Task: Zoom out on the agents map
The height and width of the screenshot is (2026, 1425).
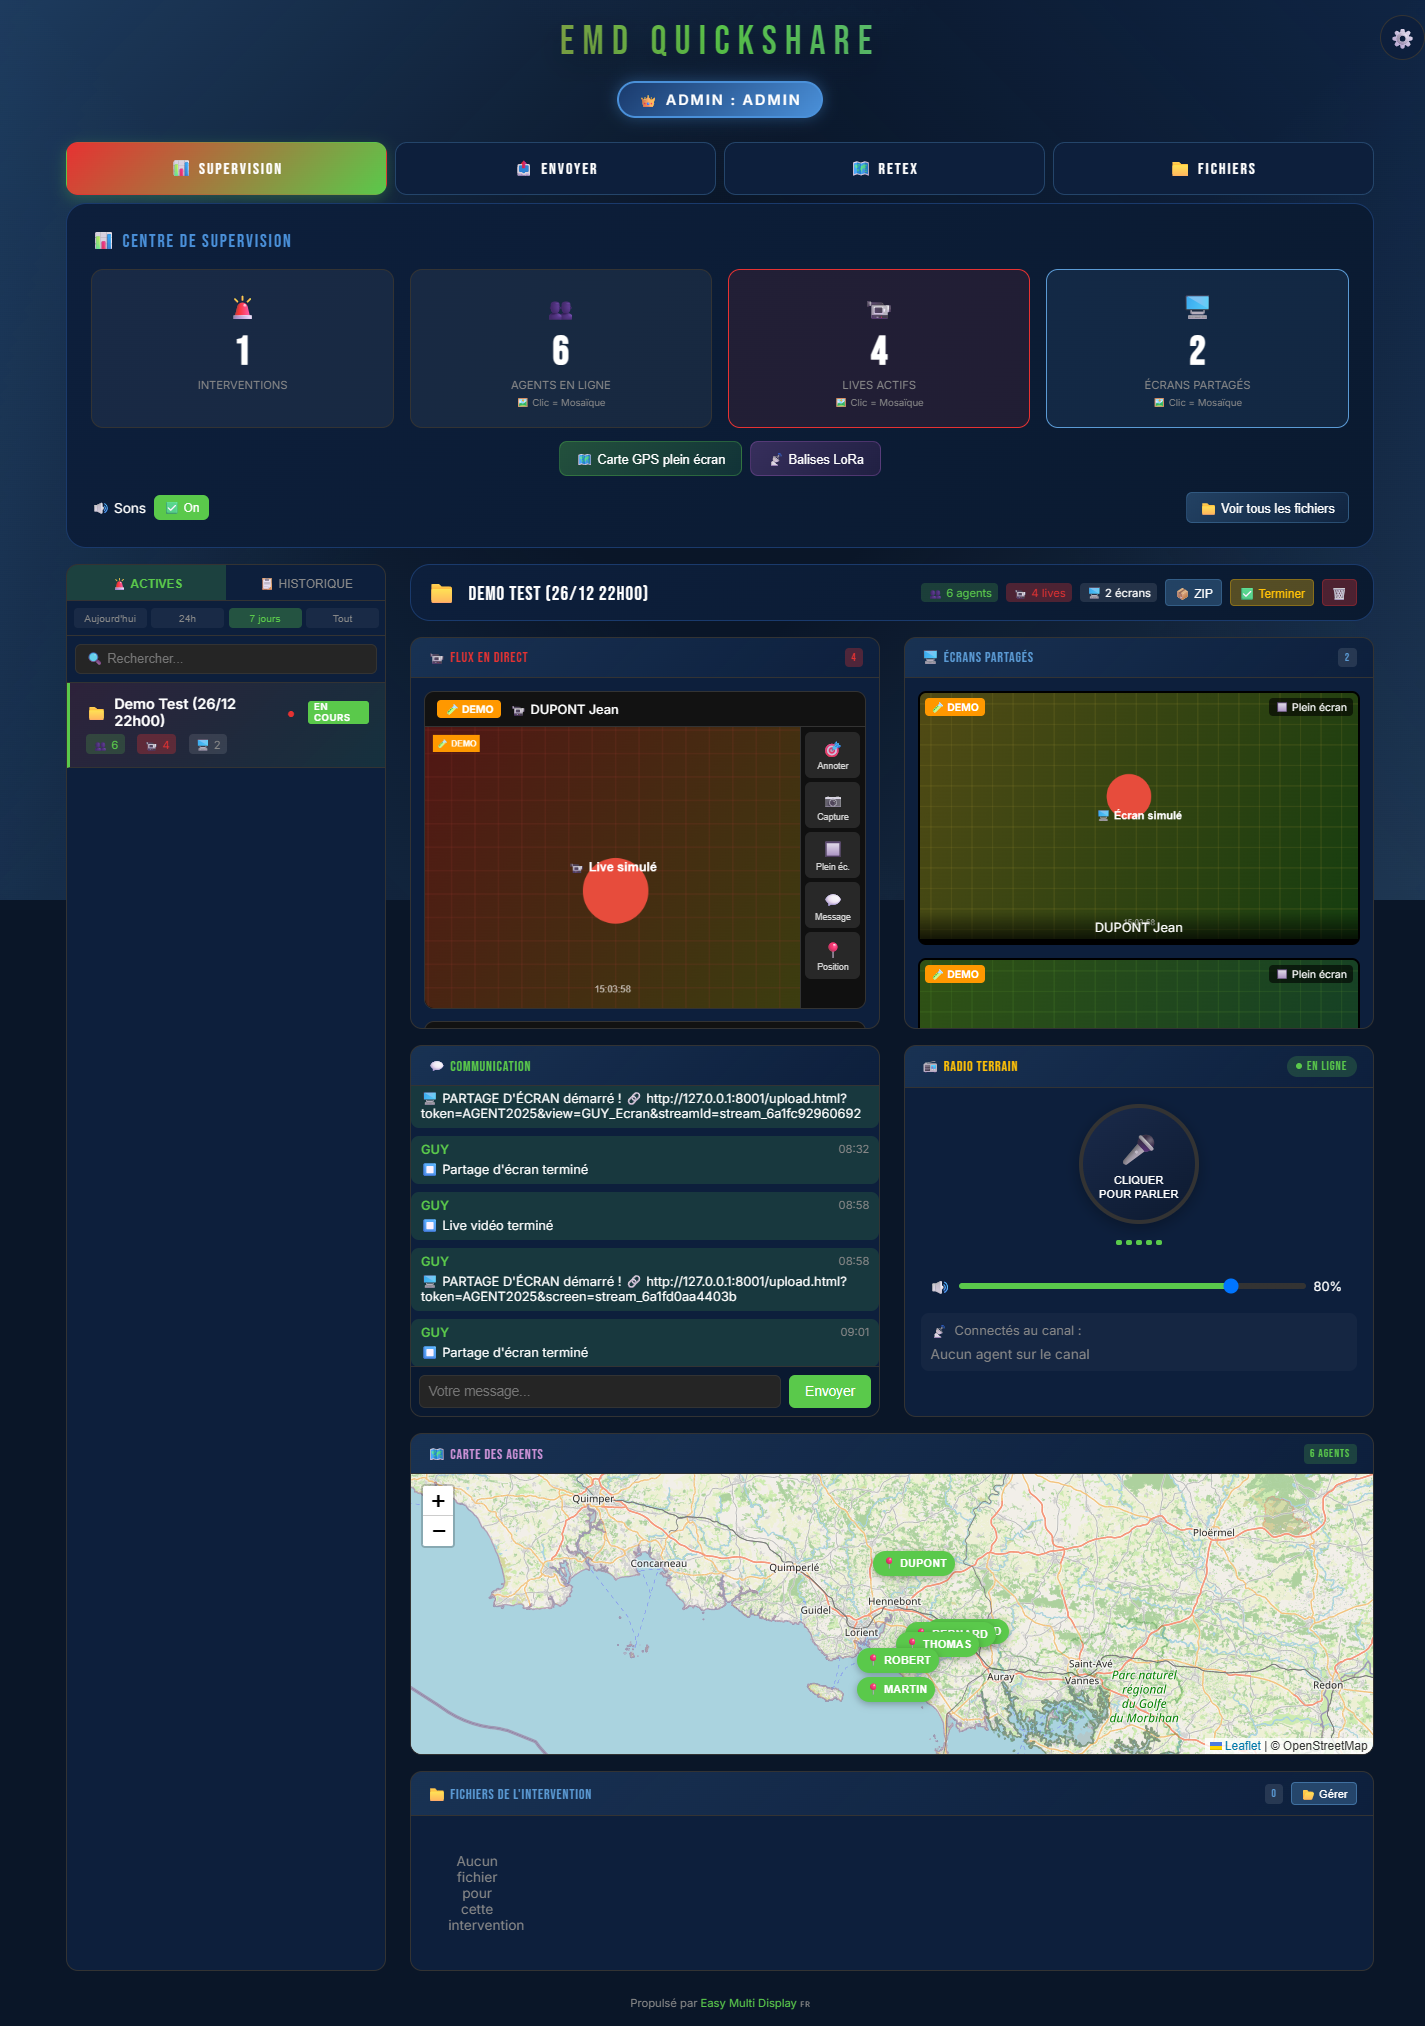Action: click(438, 1532)
